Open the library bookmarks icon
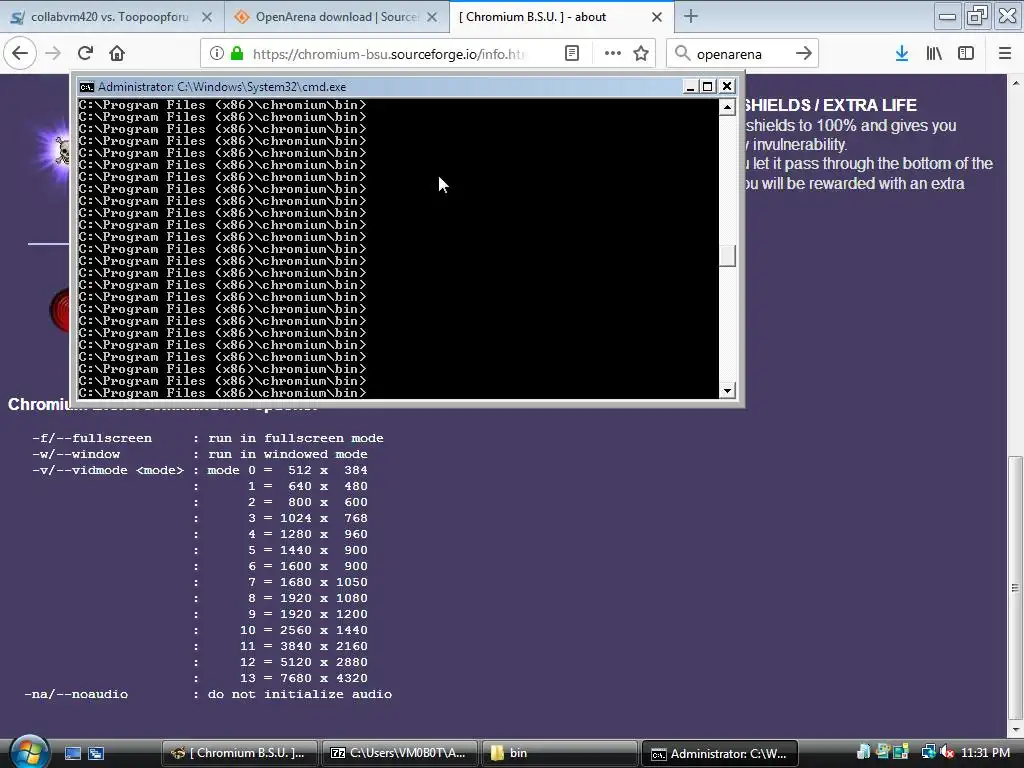 point(934,54)
